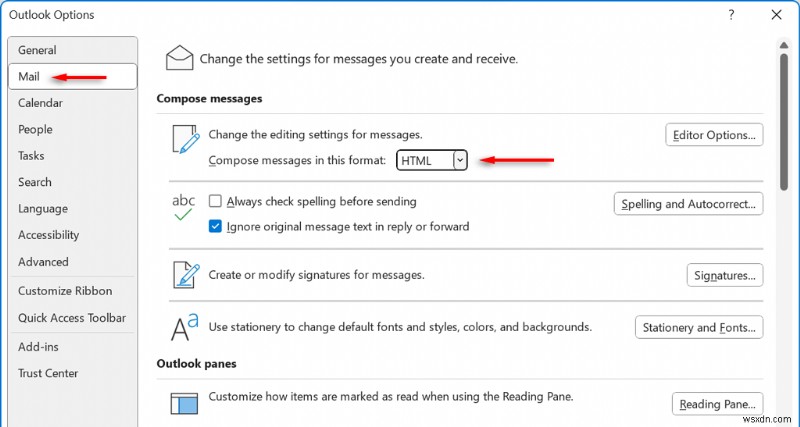Open the Trust Center category

[72, 373]
